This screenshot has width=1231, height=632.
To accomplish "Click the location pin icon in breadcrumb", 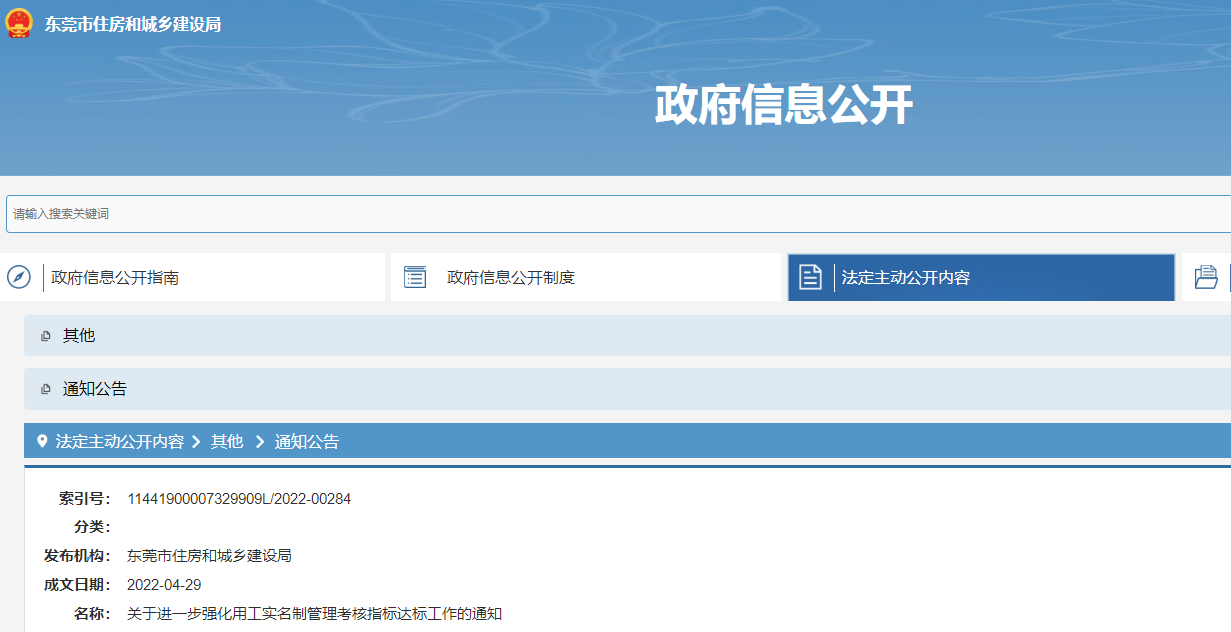I will [42, 441].
